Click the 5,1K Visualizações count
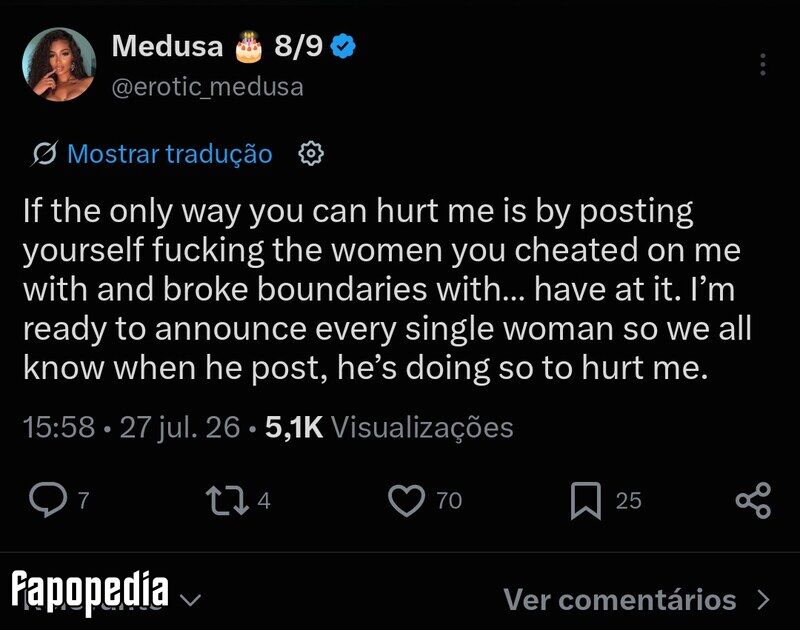The width and height of the screenshot is (800, 630). point(389,427)
